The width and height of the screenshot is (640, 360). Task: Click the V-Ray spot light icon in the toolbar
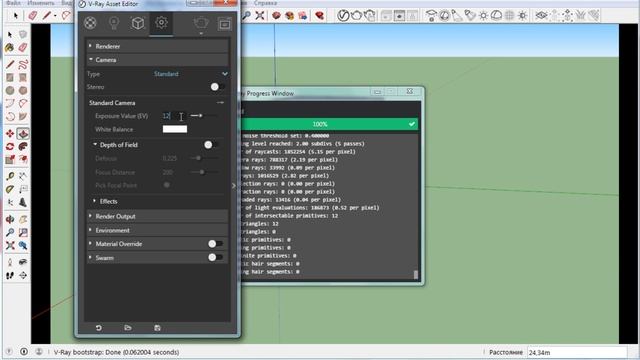(457, 16)
